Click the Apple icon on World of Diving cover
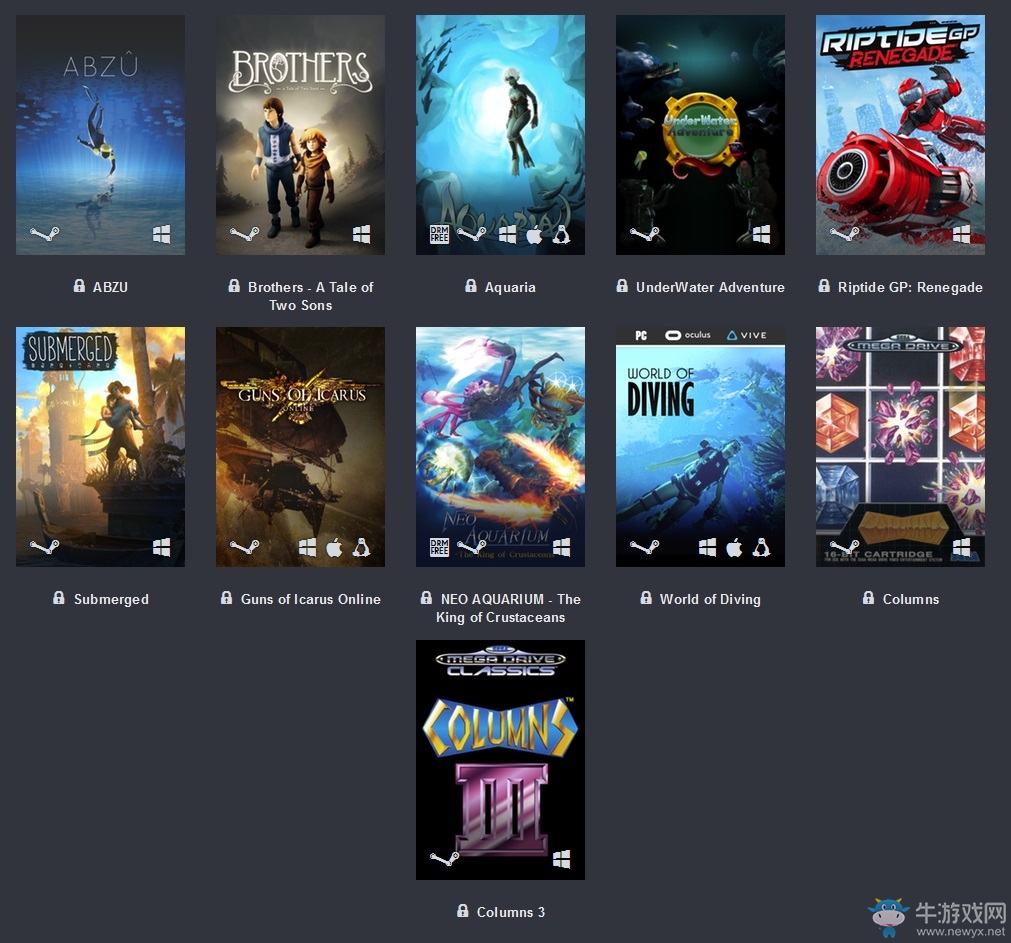This screenshot has width=1011, height=943. (x=734, y=548)
